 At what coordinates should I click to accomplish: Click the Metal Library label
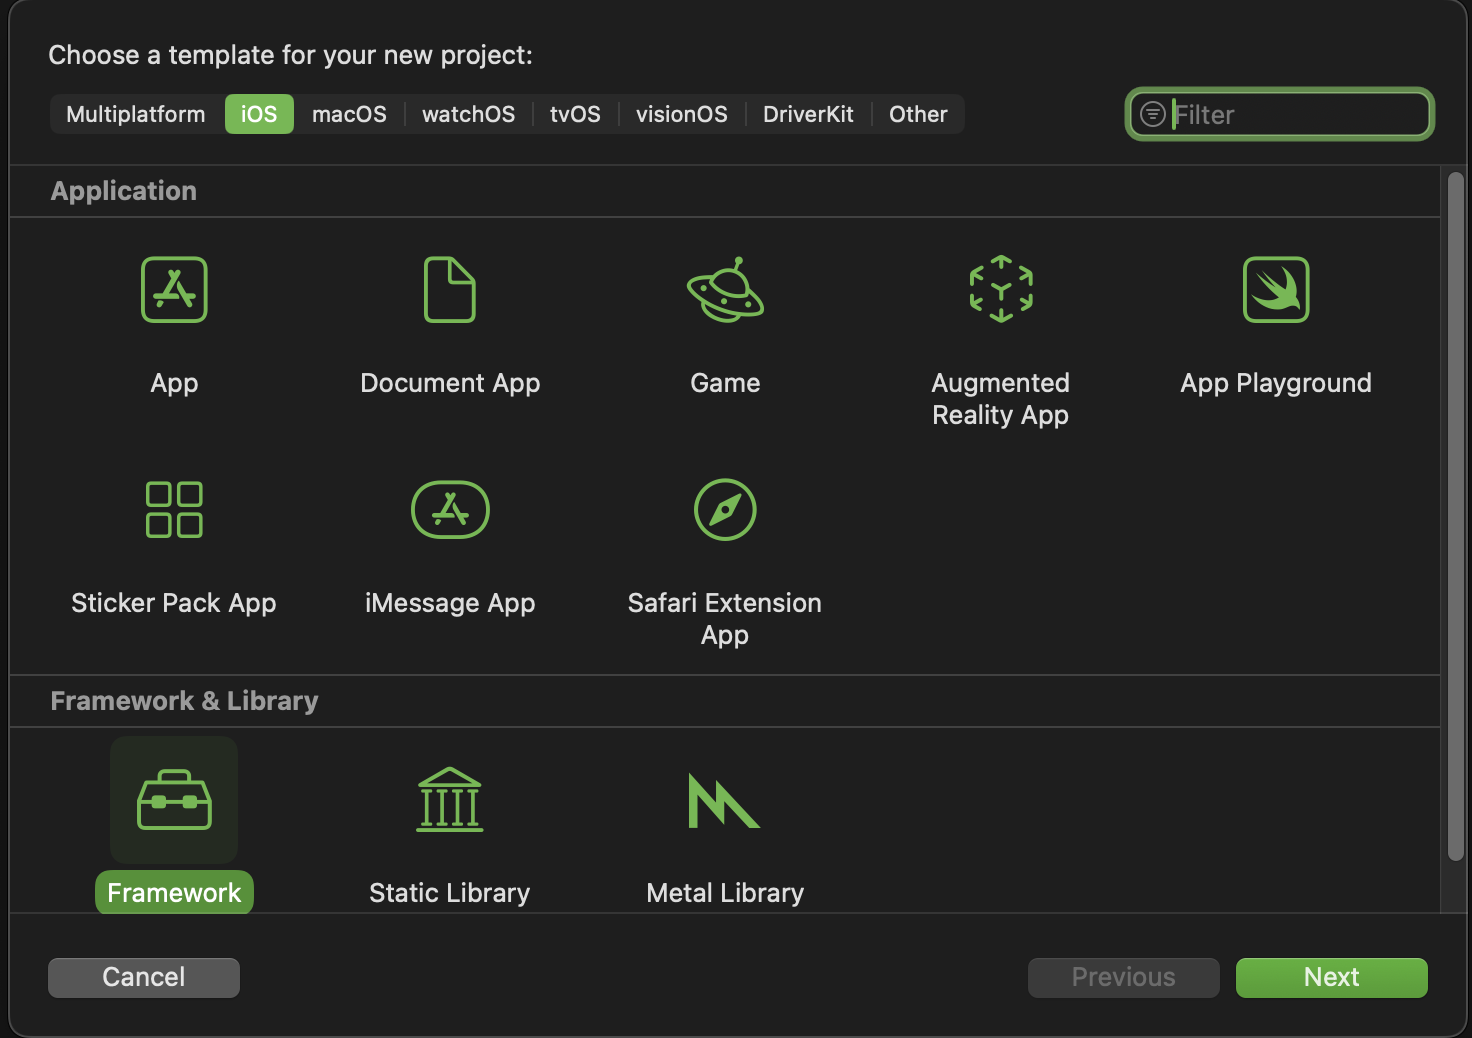pyautogui.click(x=725, y=893)
